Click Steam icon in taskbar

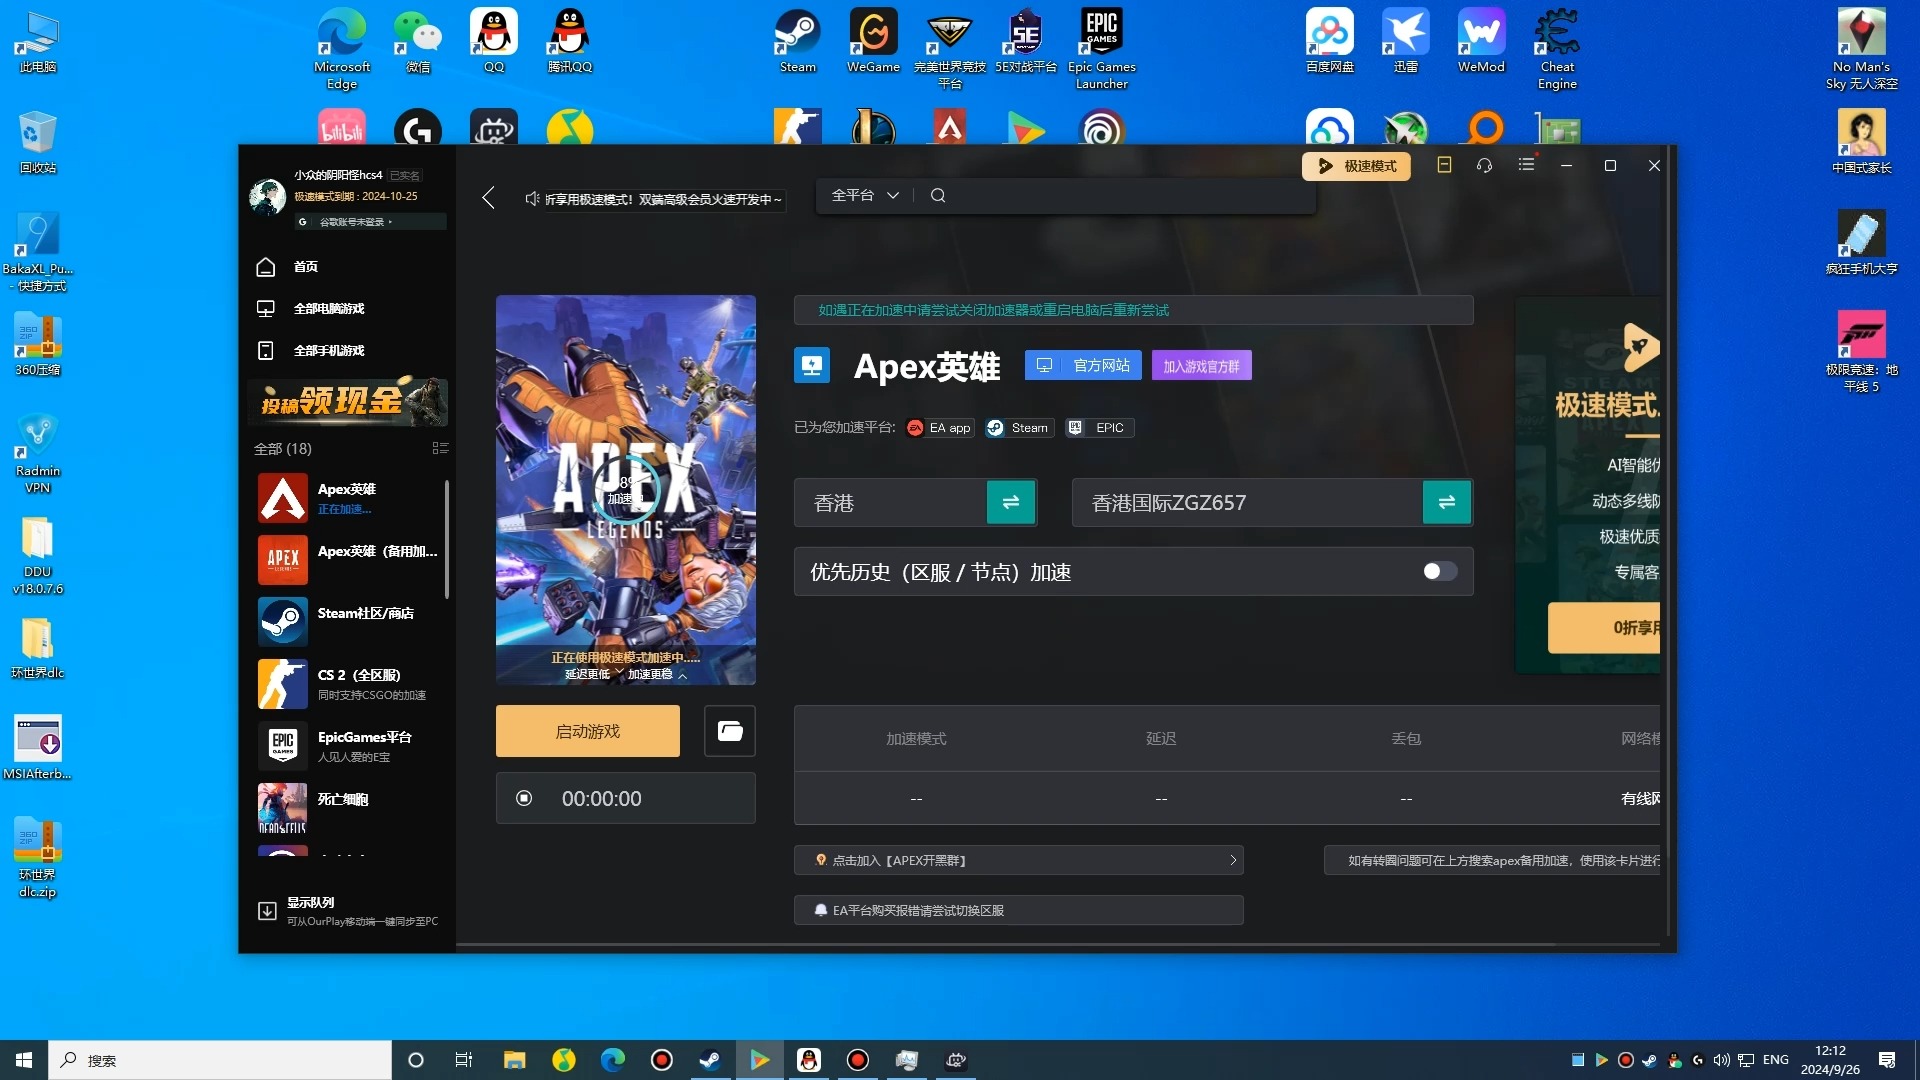click(710, 1060)
